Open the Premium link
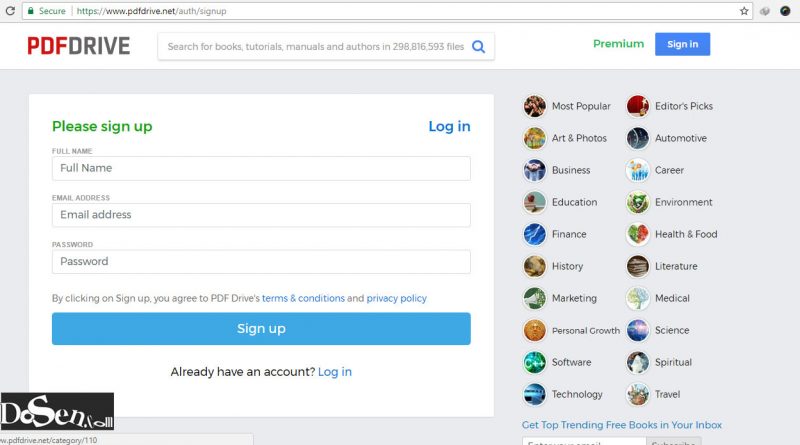The width and height of the screenshot is (800, 445). tap(618, 44)
